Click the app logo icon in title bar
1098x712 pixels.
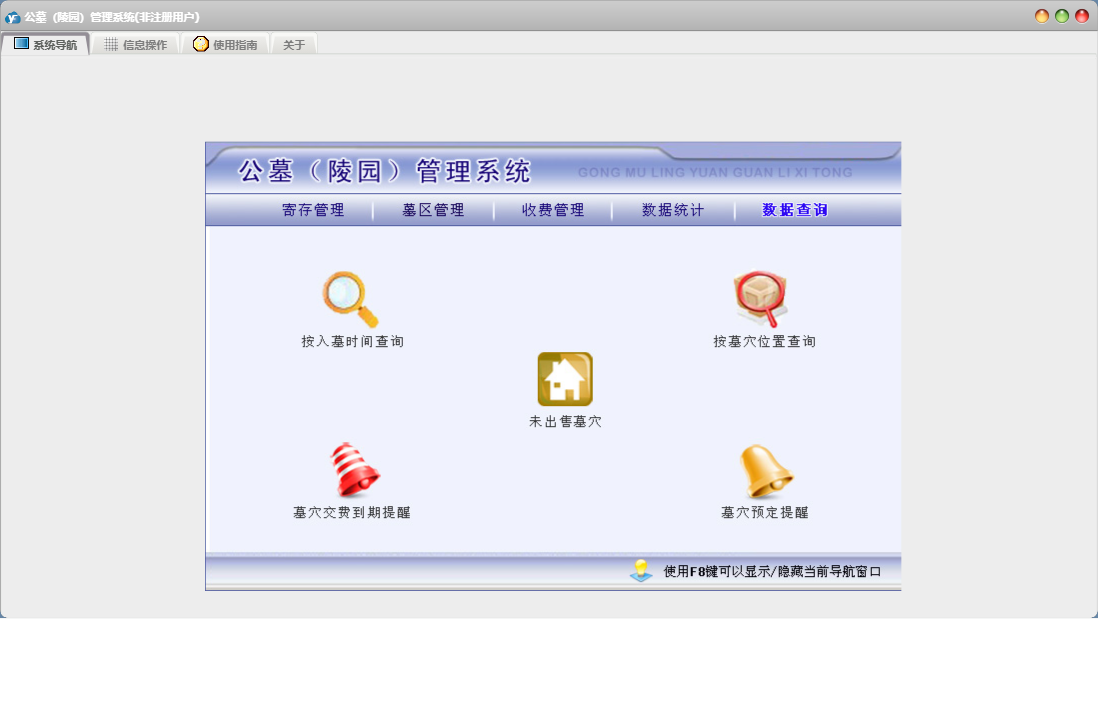click(13, 17)
